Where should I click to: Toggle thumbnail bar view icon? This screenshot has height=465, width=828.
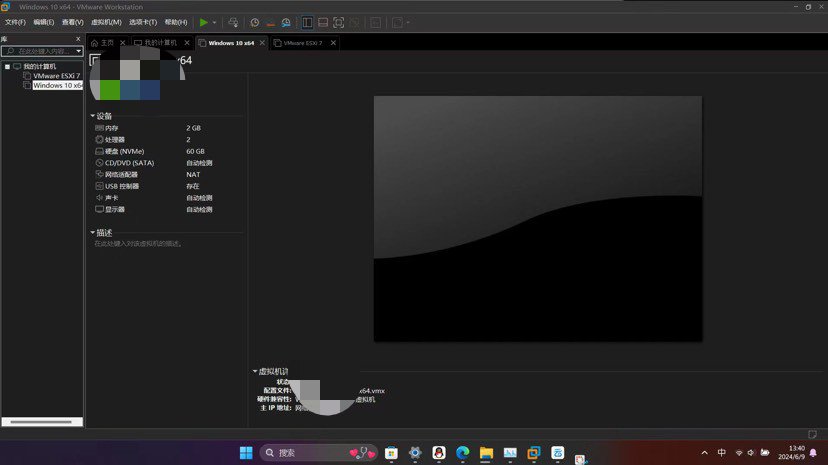[x=323, y=23]
